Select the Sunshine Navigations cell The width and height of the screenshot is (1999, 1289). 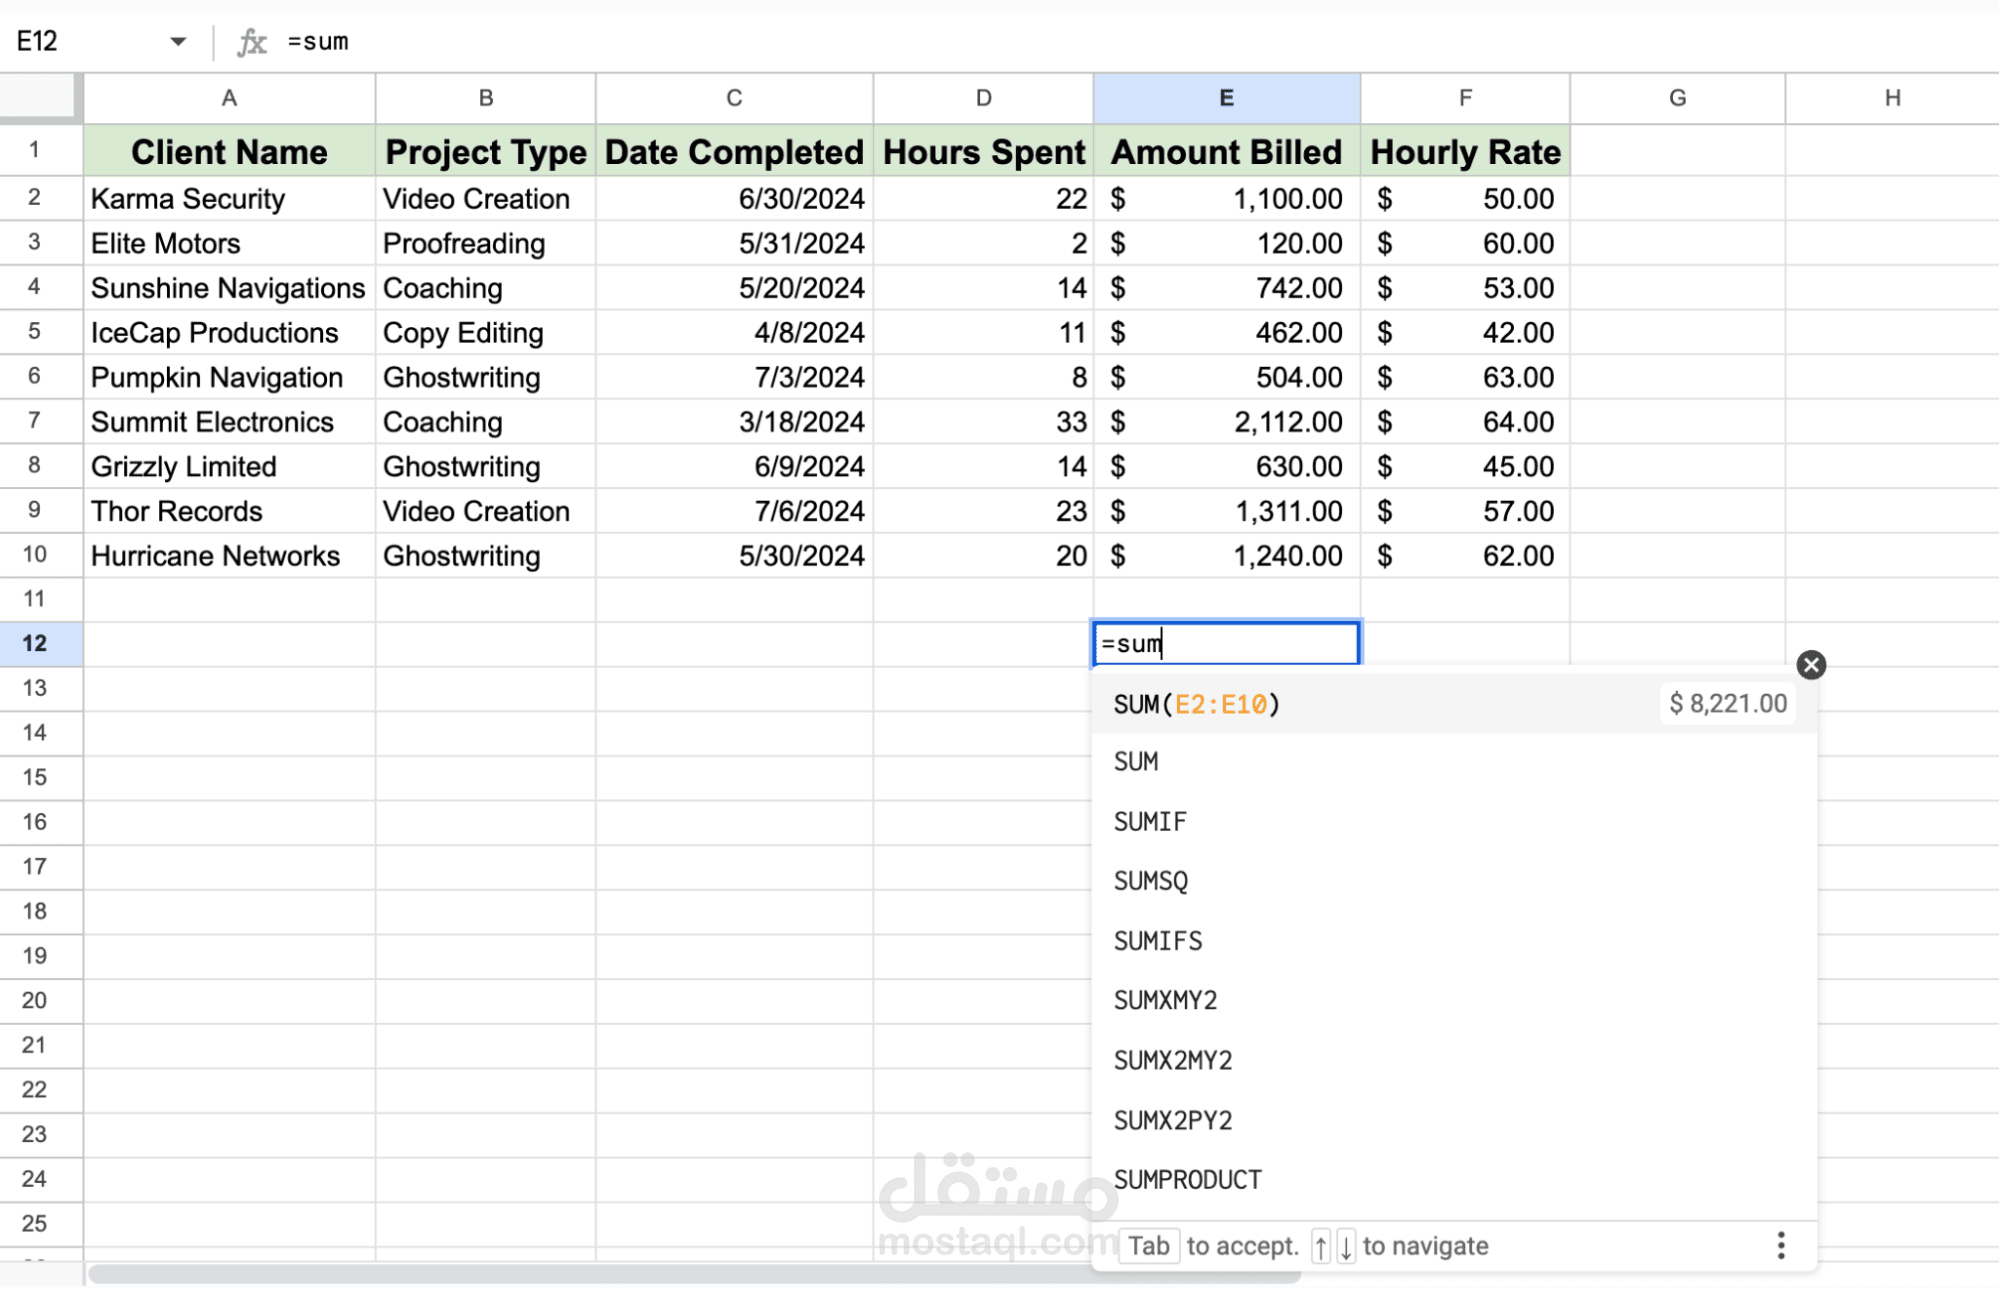(229, 288)
